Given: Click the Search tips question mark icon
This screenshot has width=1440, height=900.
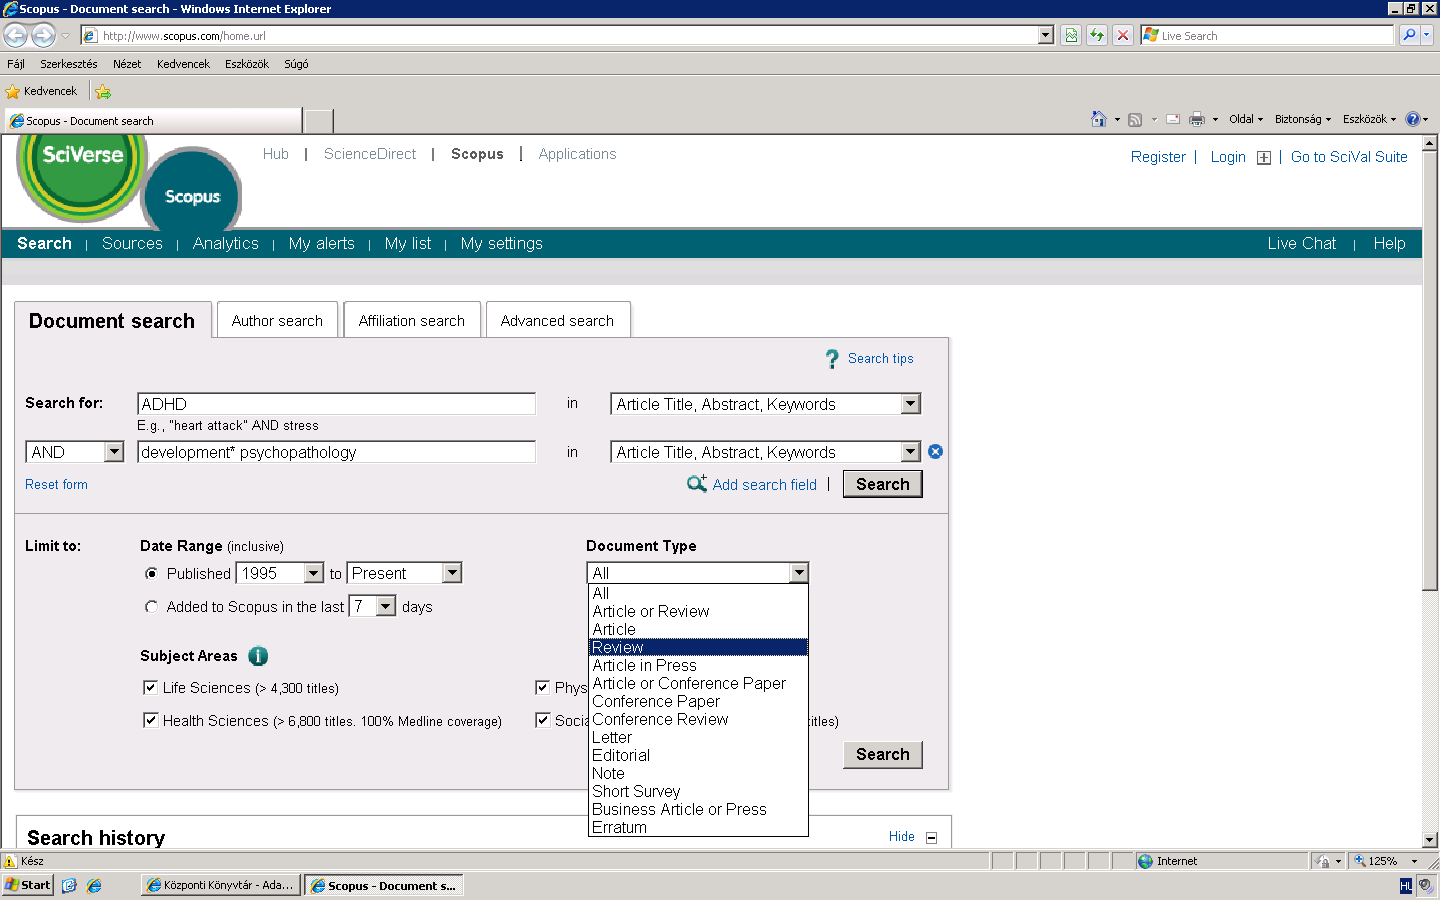Looking at the screenshot, I should pos(832,359).
